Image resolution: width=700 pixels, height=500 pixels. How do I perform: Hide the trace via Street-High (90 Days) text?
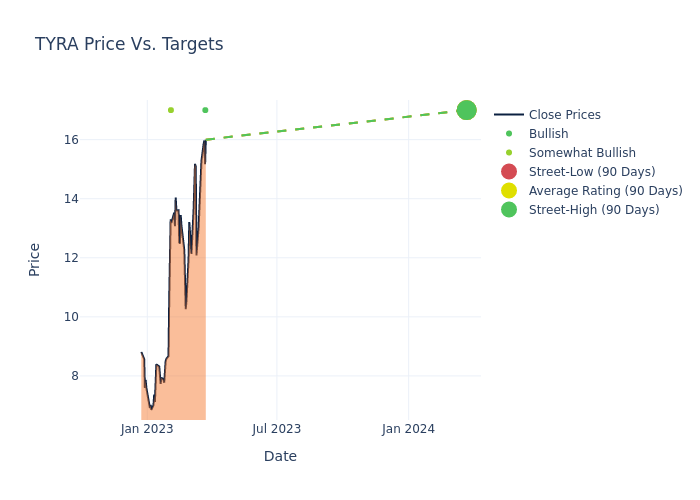point(594,210)
